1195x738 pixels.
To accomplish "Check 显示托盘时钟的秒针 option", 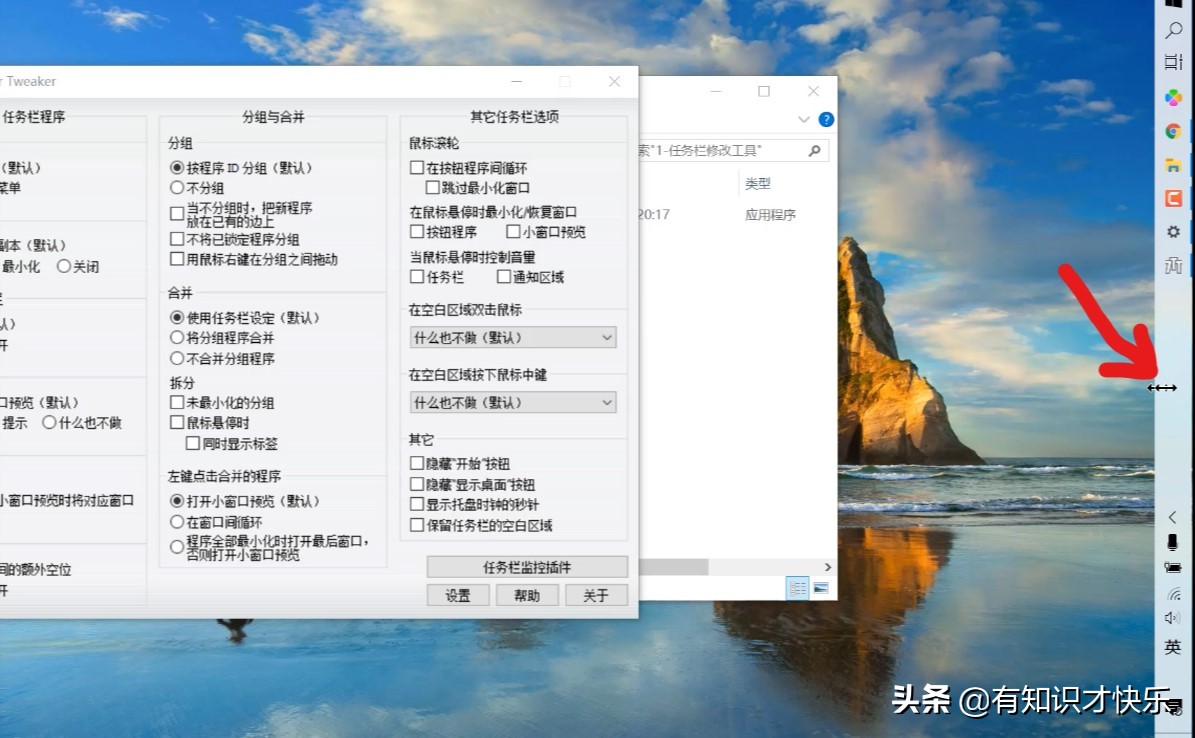I will [416, 504].
